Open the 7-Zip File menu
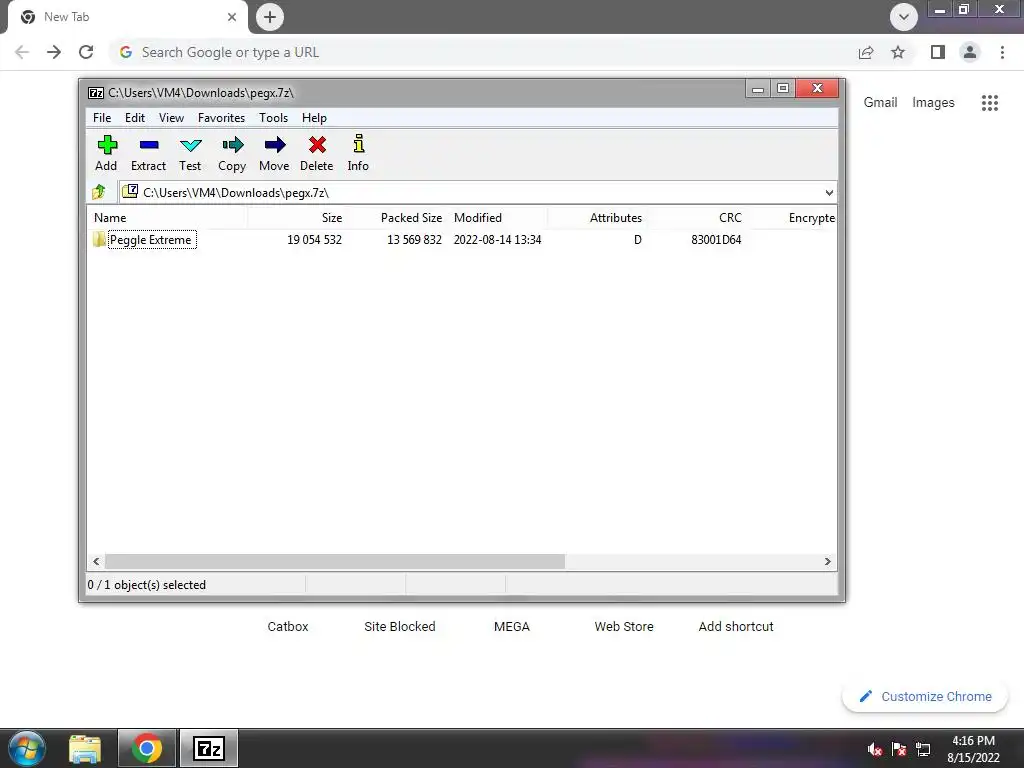The image size is (1024, 768). coord(102,118)
